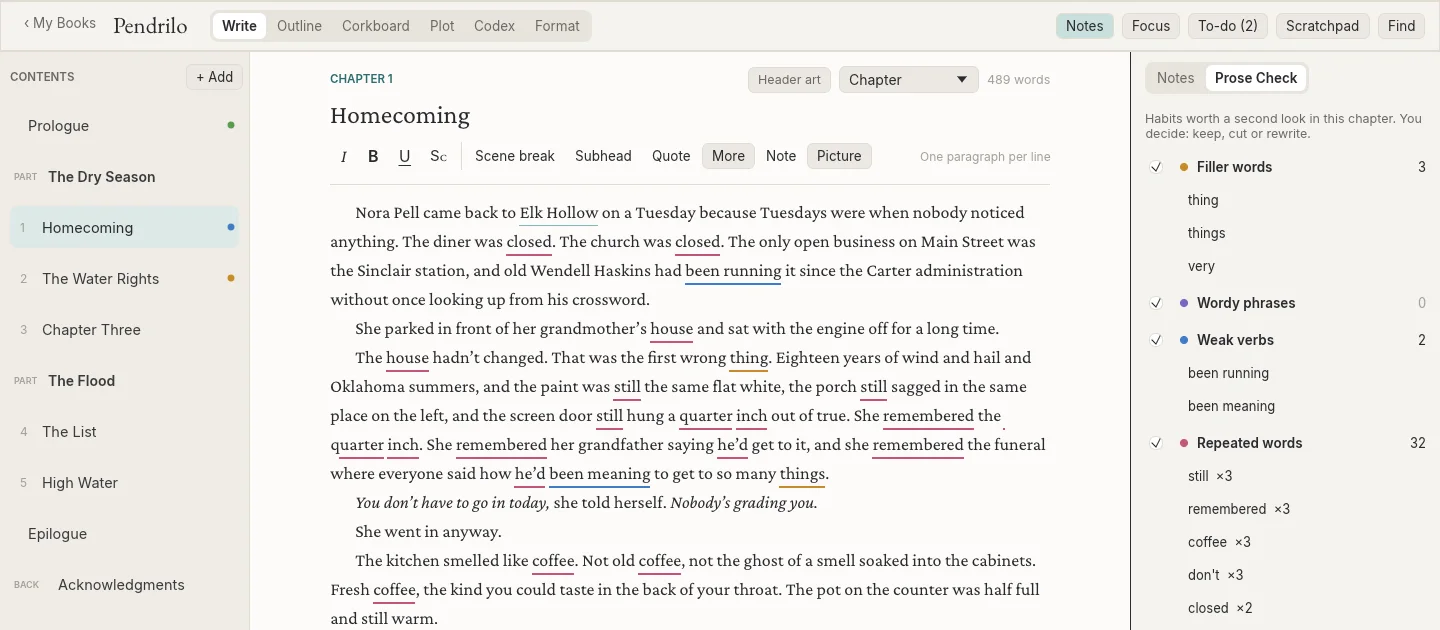Apply small caps (Sc) formatting

pyautogui.click(x=438, y=156)
